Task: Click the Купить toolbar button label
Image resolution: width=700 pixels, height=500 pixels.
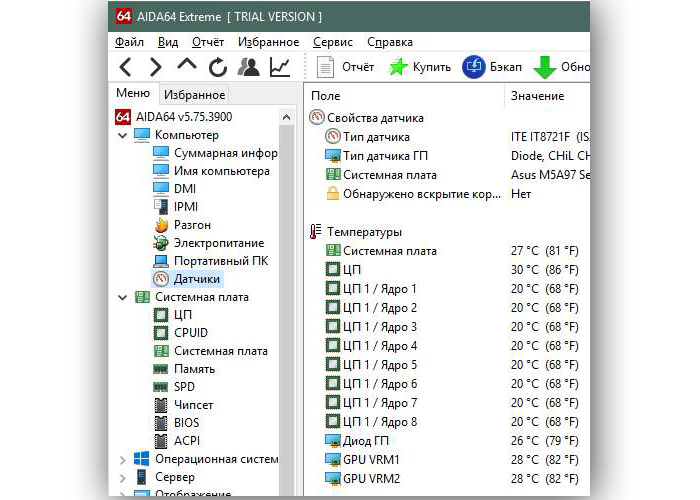Action: click(x=432, y=67)
